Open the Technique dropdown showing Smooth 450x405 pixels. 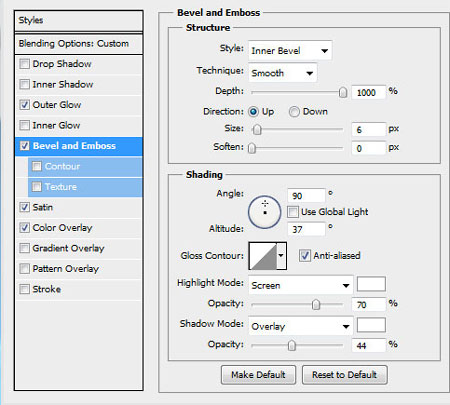283,73
